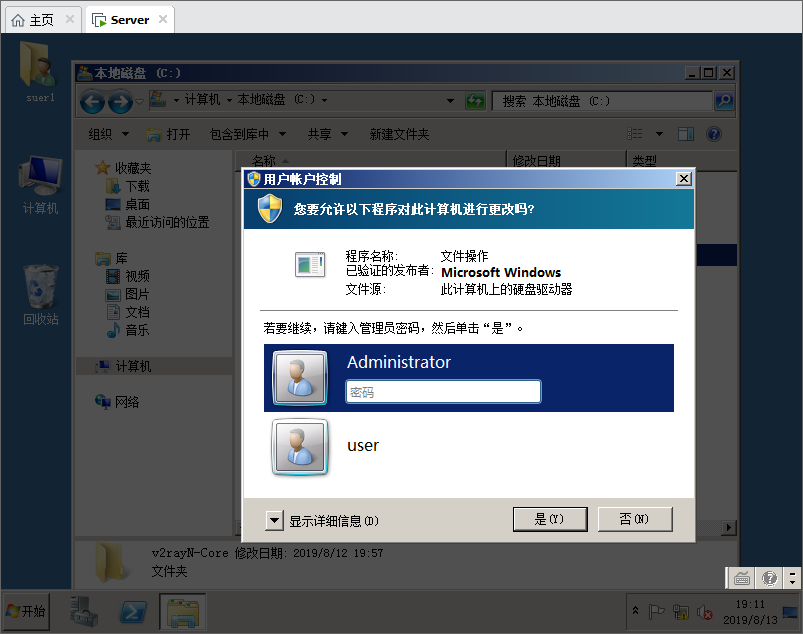This screenshot has width=803, height=634.
Task: Open PowerShell from the taskbar
Action: [133, 611]
